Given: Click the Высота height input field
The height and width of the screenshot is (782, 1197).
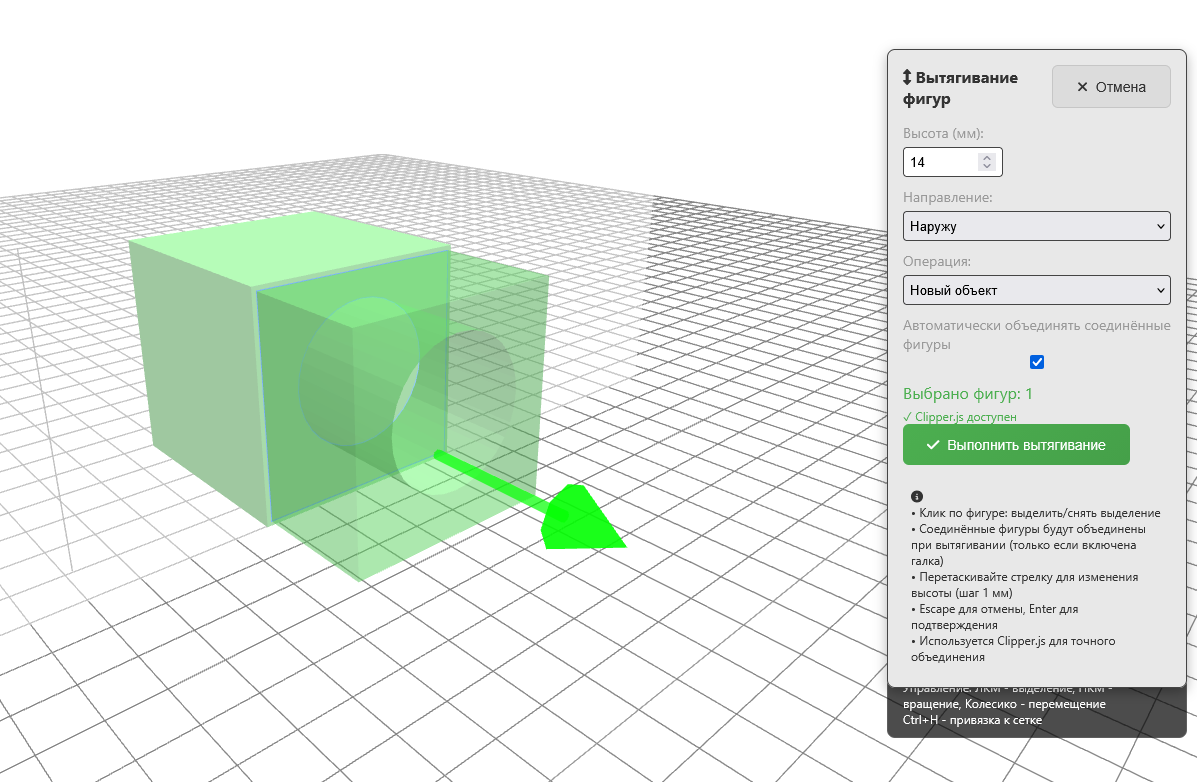Looking at the screenshot, I should [952, 162].
